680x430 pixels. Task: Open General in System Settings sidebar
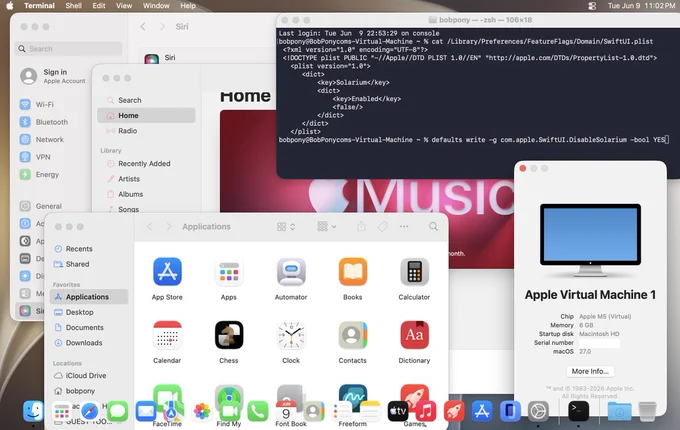coord(41,206)
